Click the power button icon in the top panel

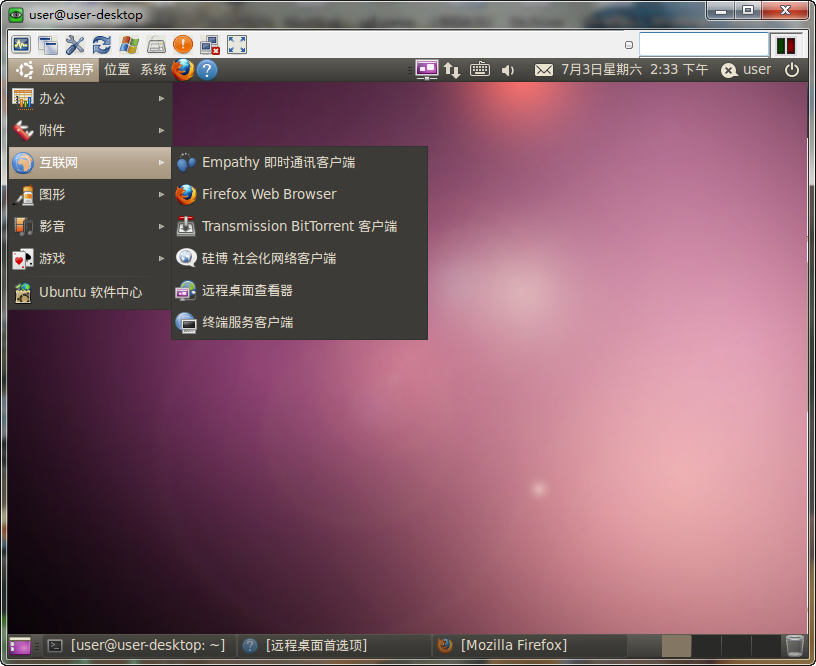[792, 70]
